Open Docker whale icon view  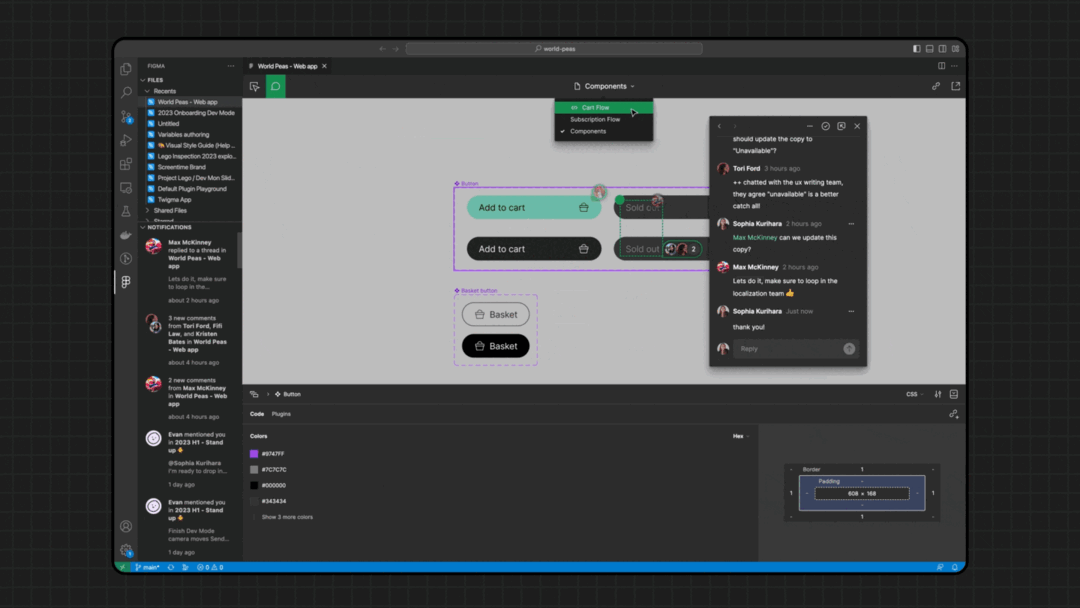point(126,235)
